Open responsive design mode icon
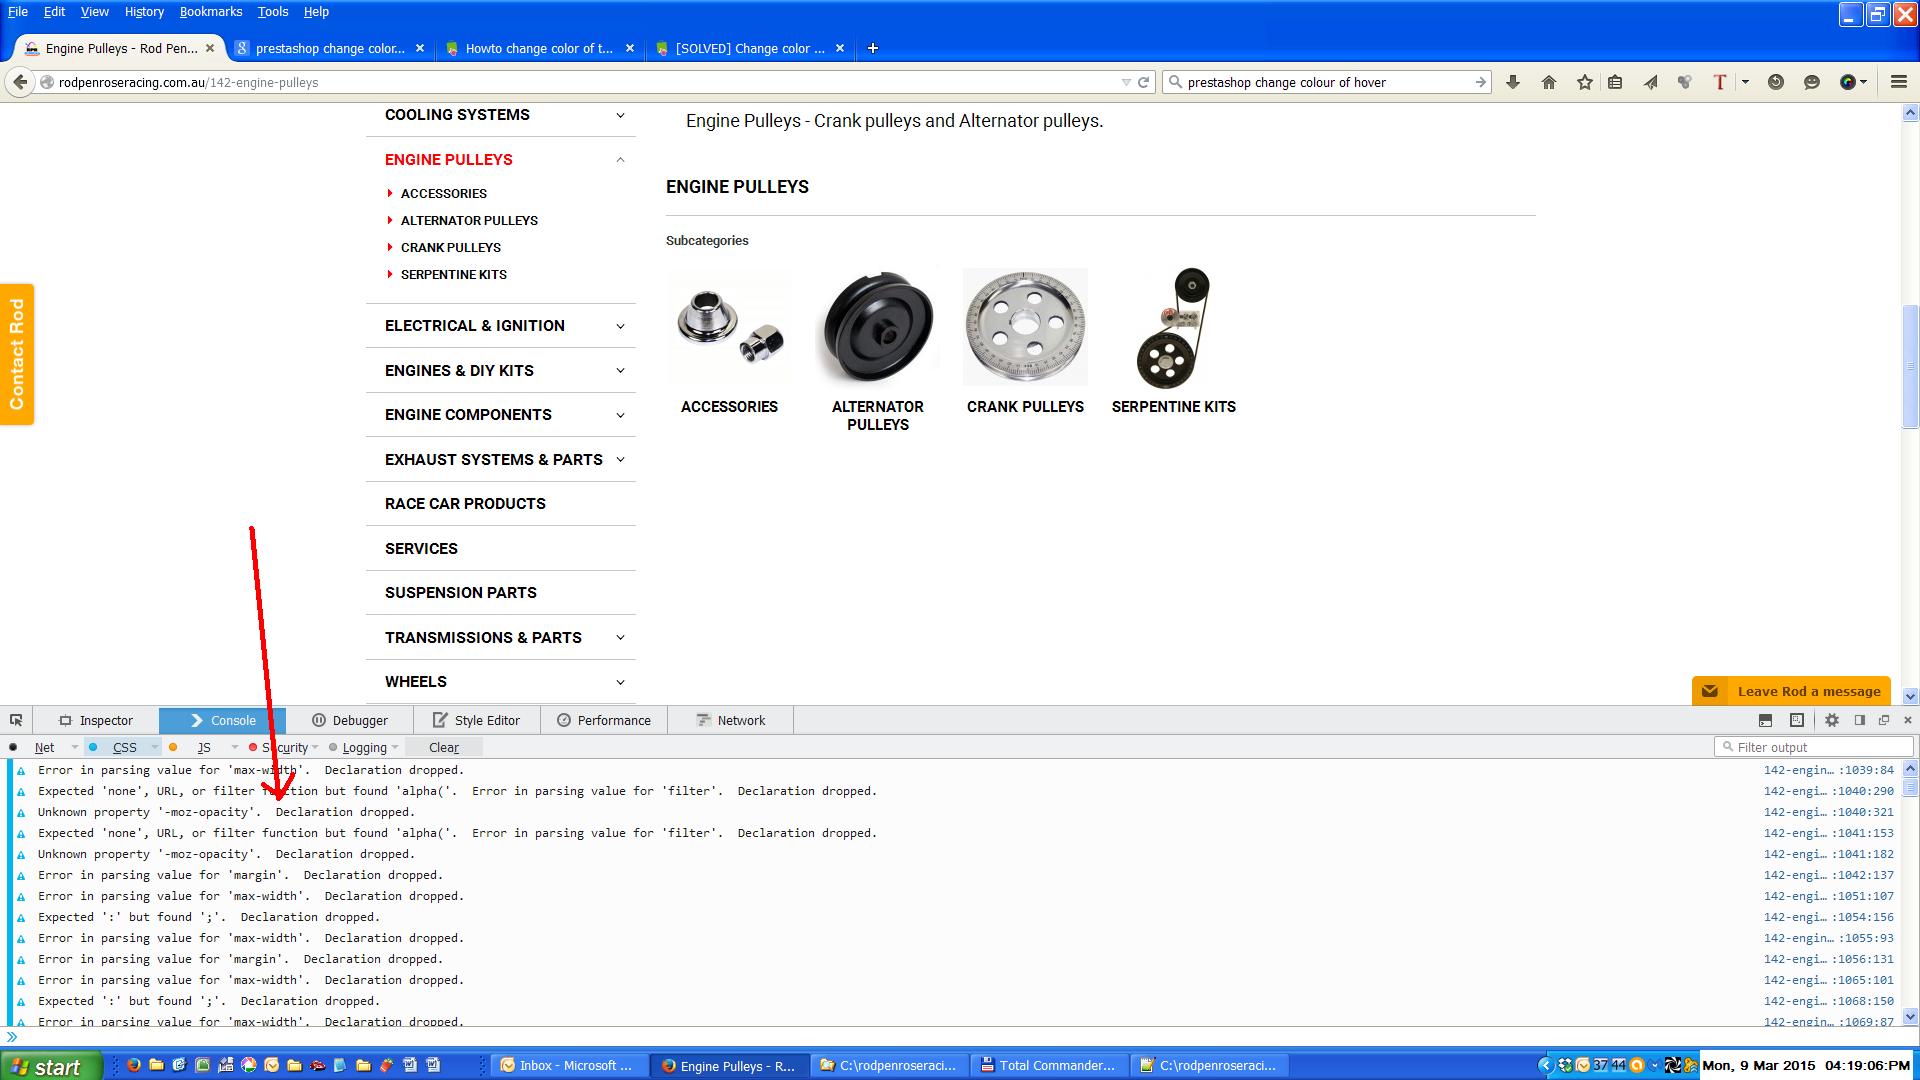This screenshot has width=1920, height=1080. (1797, 720)
